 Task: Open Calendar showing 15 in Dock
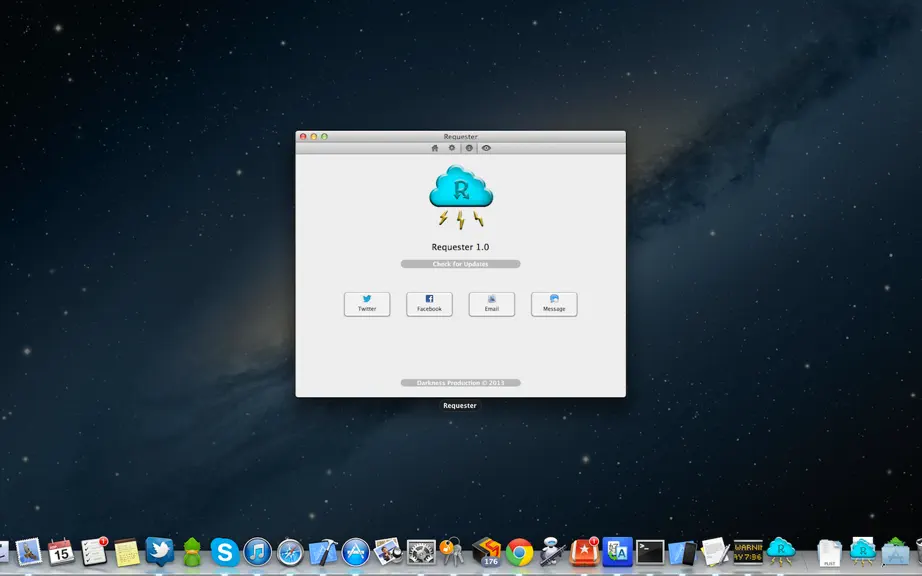[x=61, y=552]
